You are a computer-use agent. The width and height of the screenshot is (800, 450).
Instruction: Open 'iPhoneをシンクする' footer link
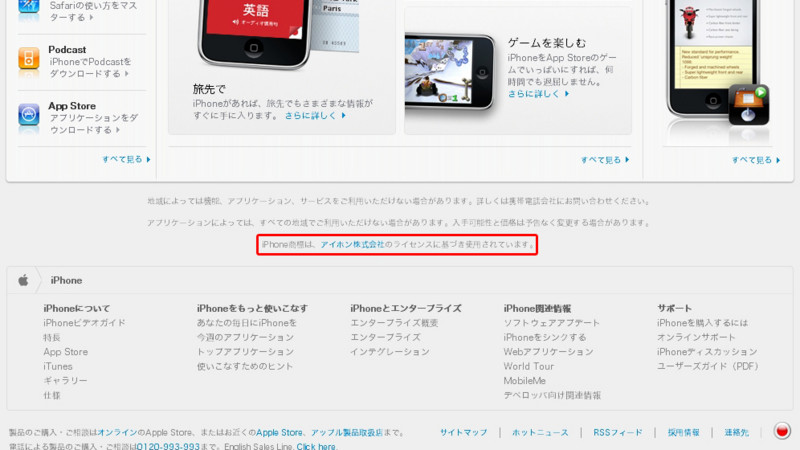(x=545, y=337)
